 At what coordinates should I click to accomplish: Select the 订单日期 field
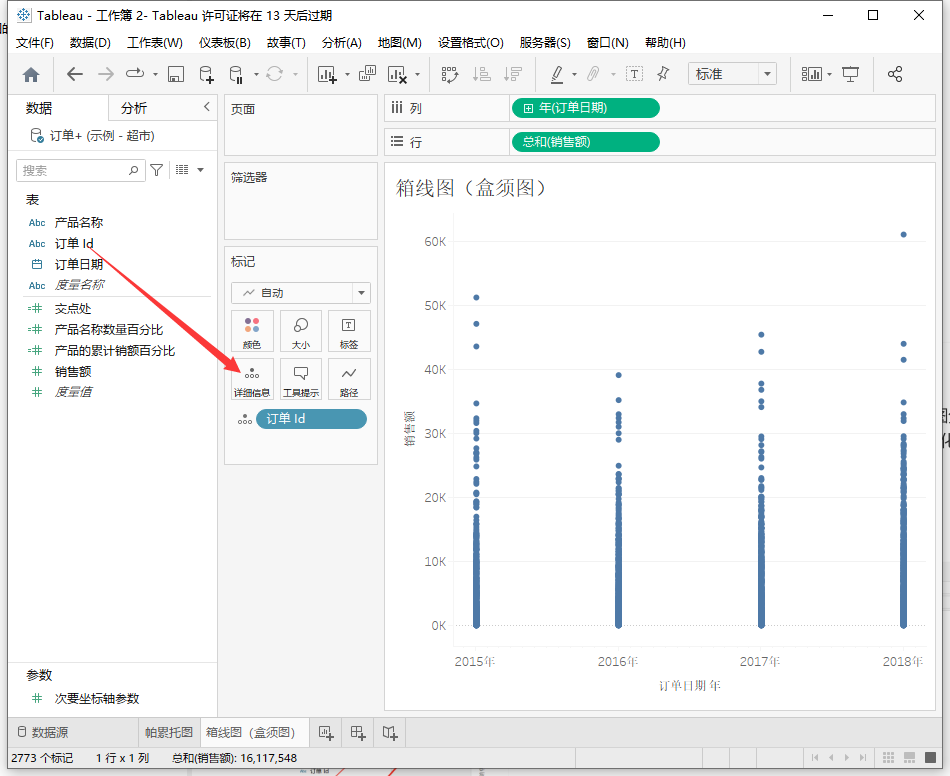coord(79,264)
